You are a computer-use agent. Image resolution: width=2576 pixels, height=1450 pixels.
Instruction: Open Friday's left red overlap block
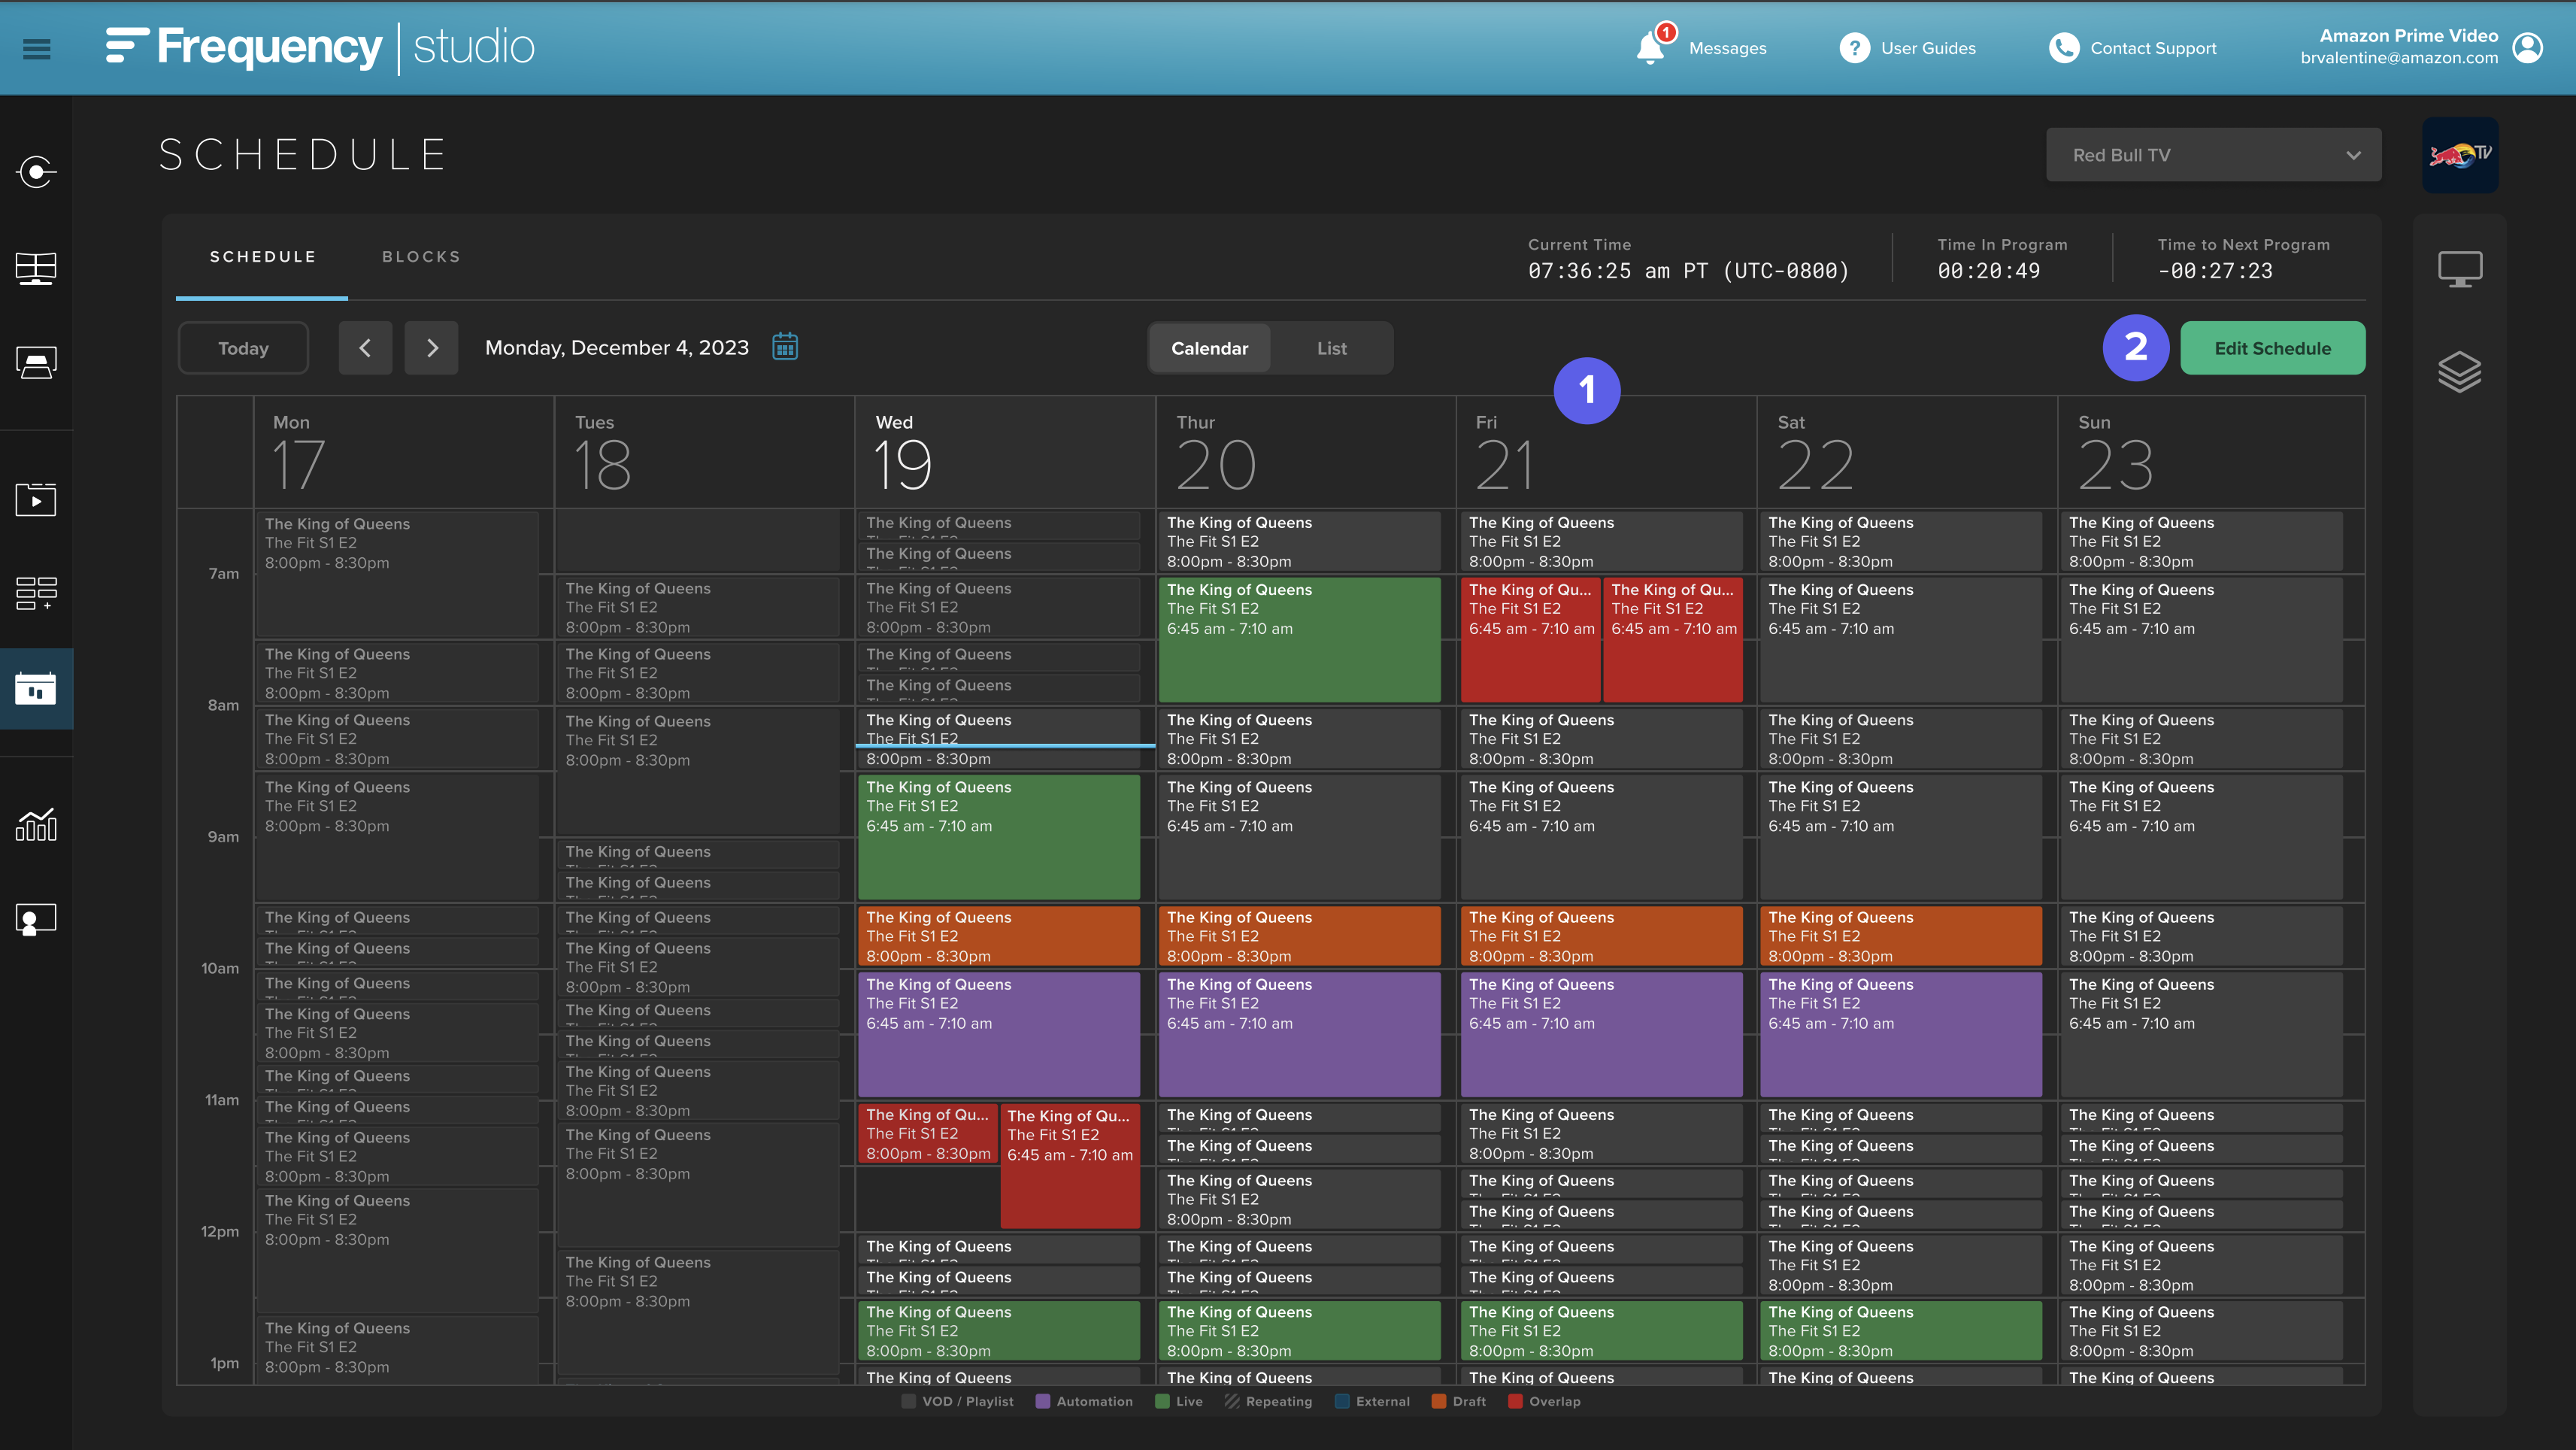(1530, 639)
